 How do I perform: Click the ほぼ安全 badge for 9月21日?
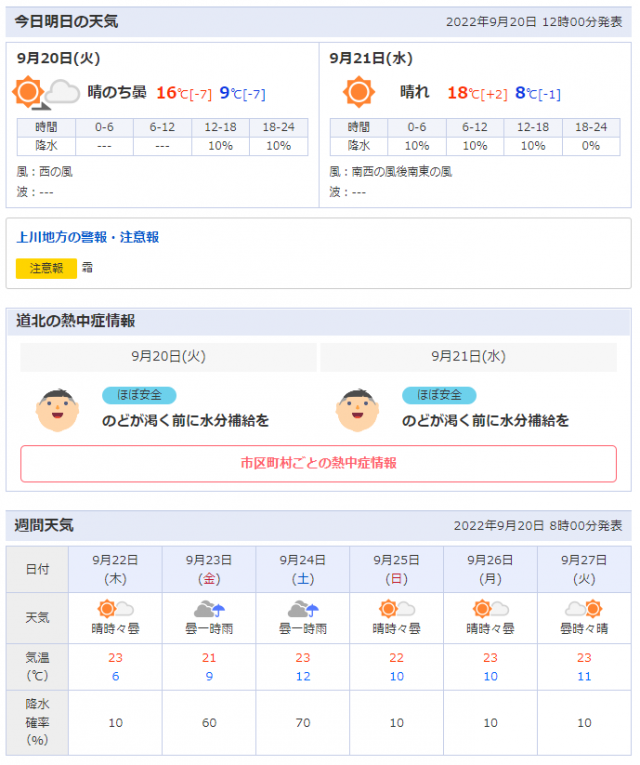[x=439, y=395]
